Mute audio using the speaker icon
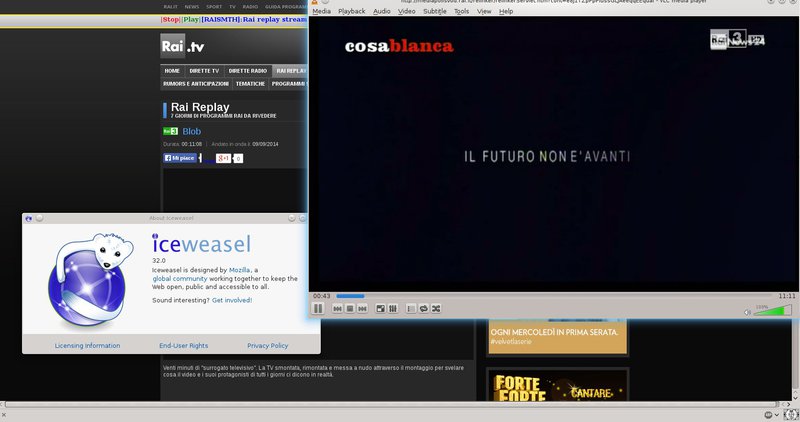Image resolution: width=800 pixels, height=422 pixels. [x=747, y=312]
